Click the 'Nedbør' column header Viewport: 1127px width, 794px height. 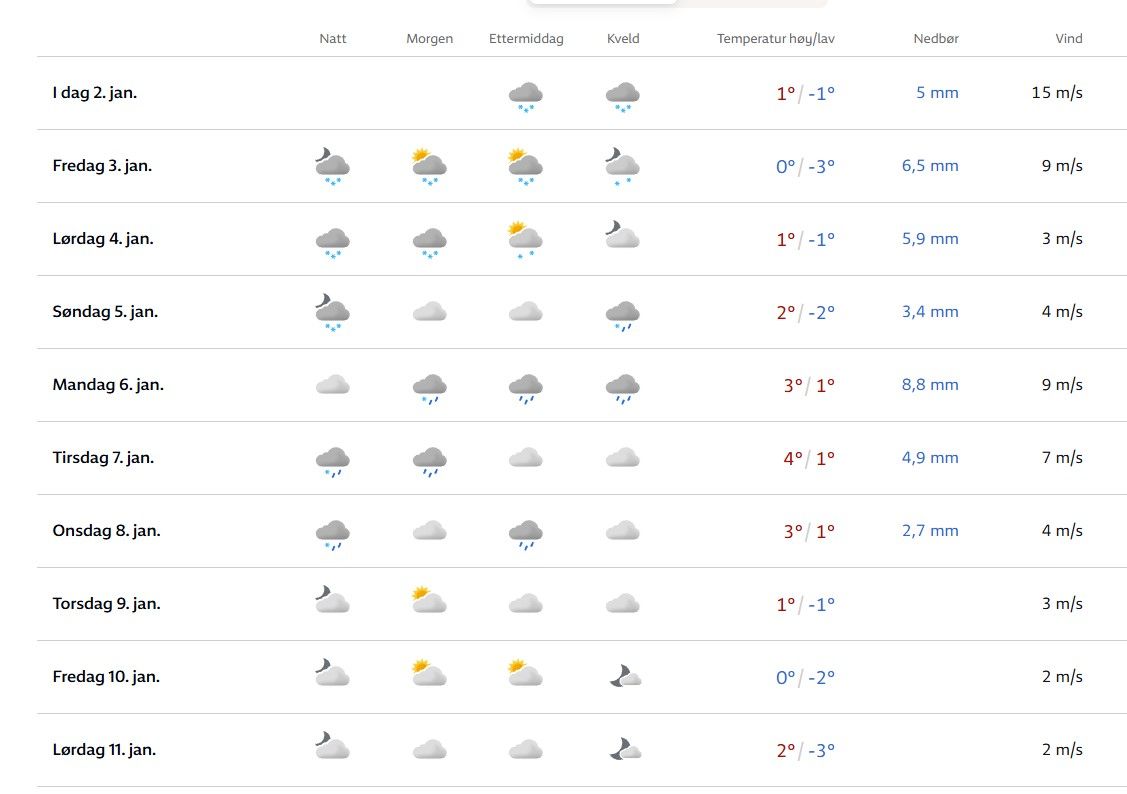coord(936,39)
